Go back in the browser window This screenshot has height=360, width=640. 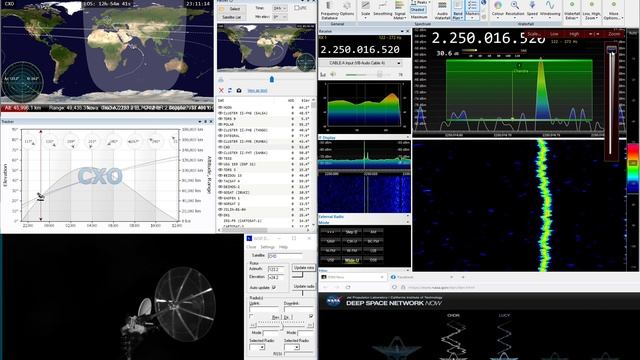tap(325, 287)
